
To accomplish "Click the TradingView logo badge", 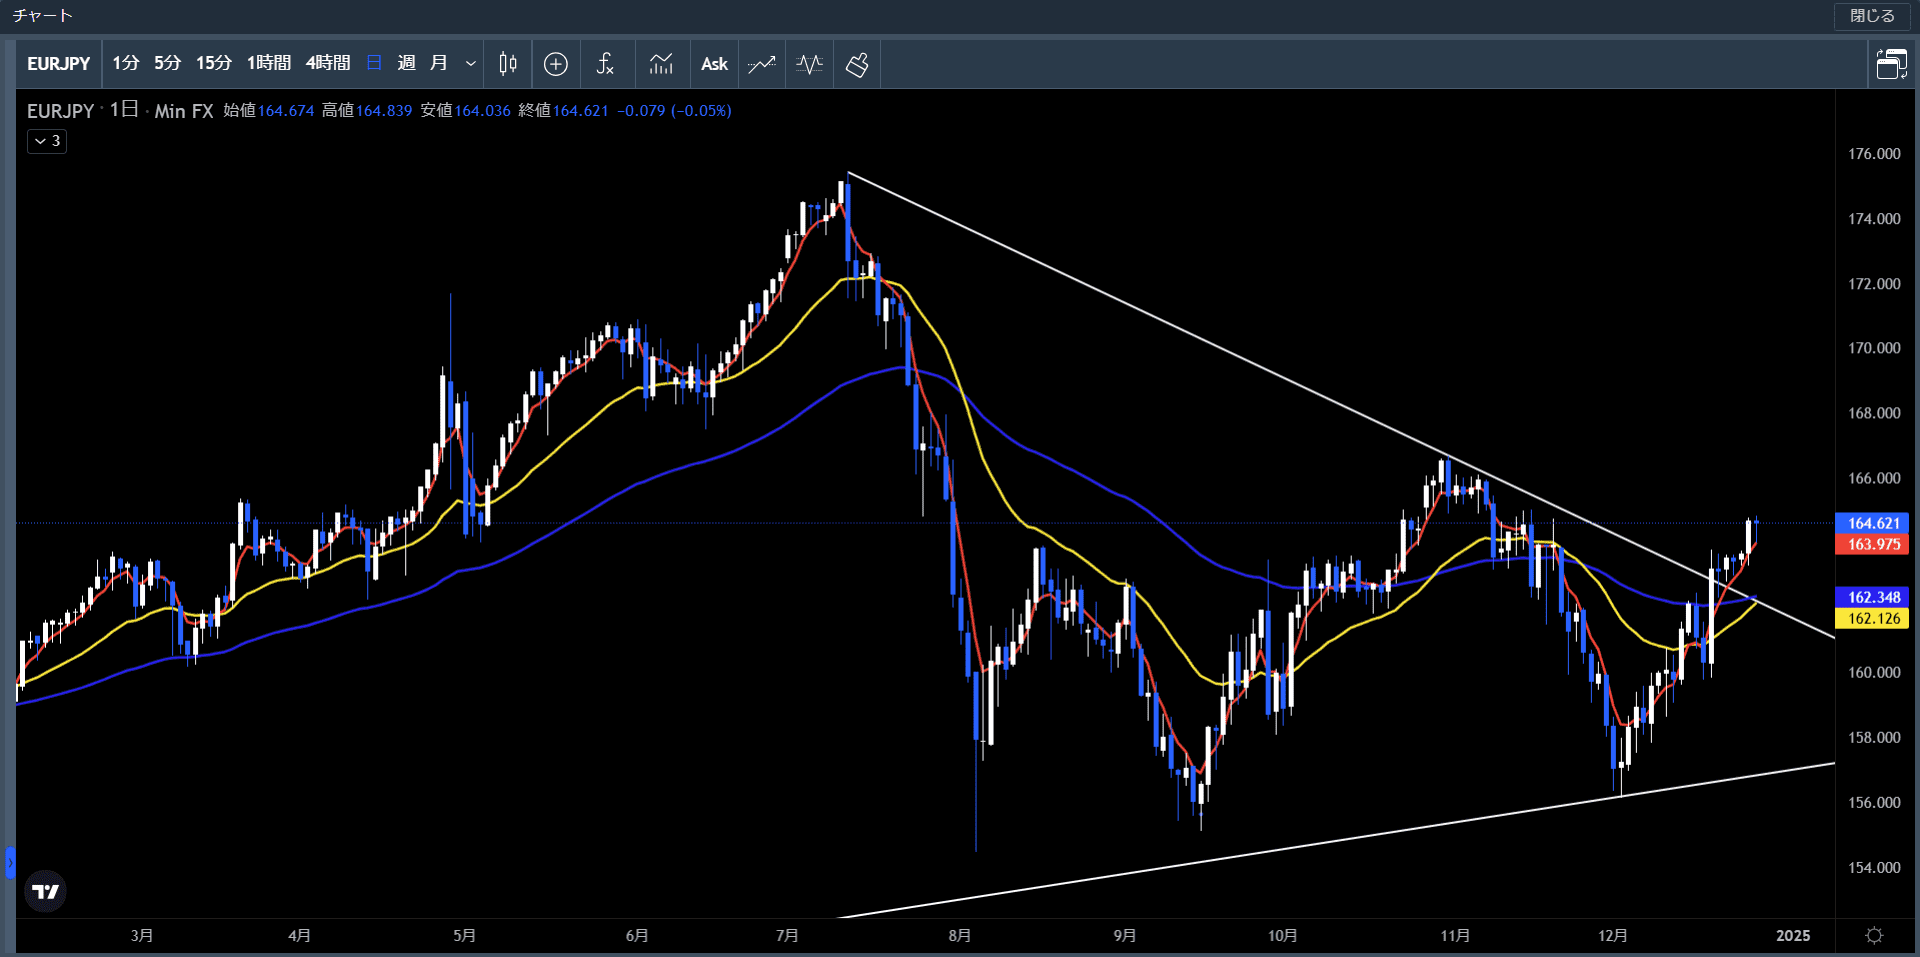I will pos(45,891).
